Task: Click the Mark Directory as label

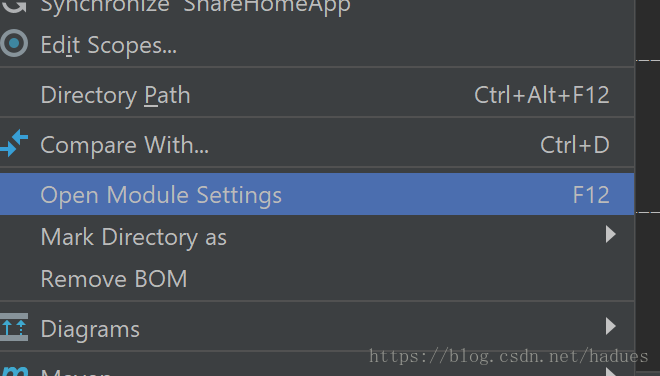Action: click(x=133, y=237)
